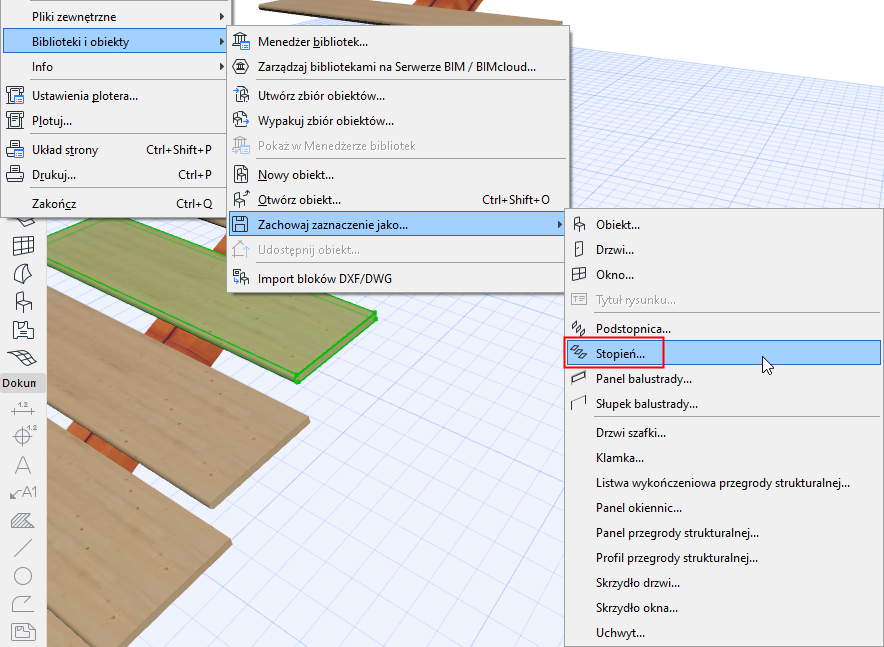Expand Biblioteki i obiekty submenu
This screenshot has width=884, height=647.
pyautogui.click(x=114, y=42)
